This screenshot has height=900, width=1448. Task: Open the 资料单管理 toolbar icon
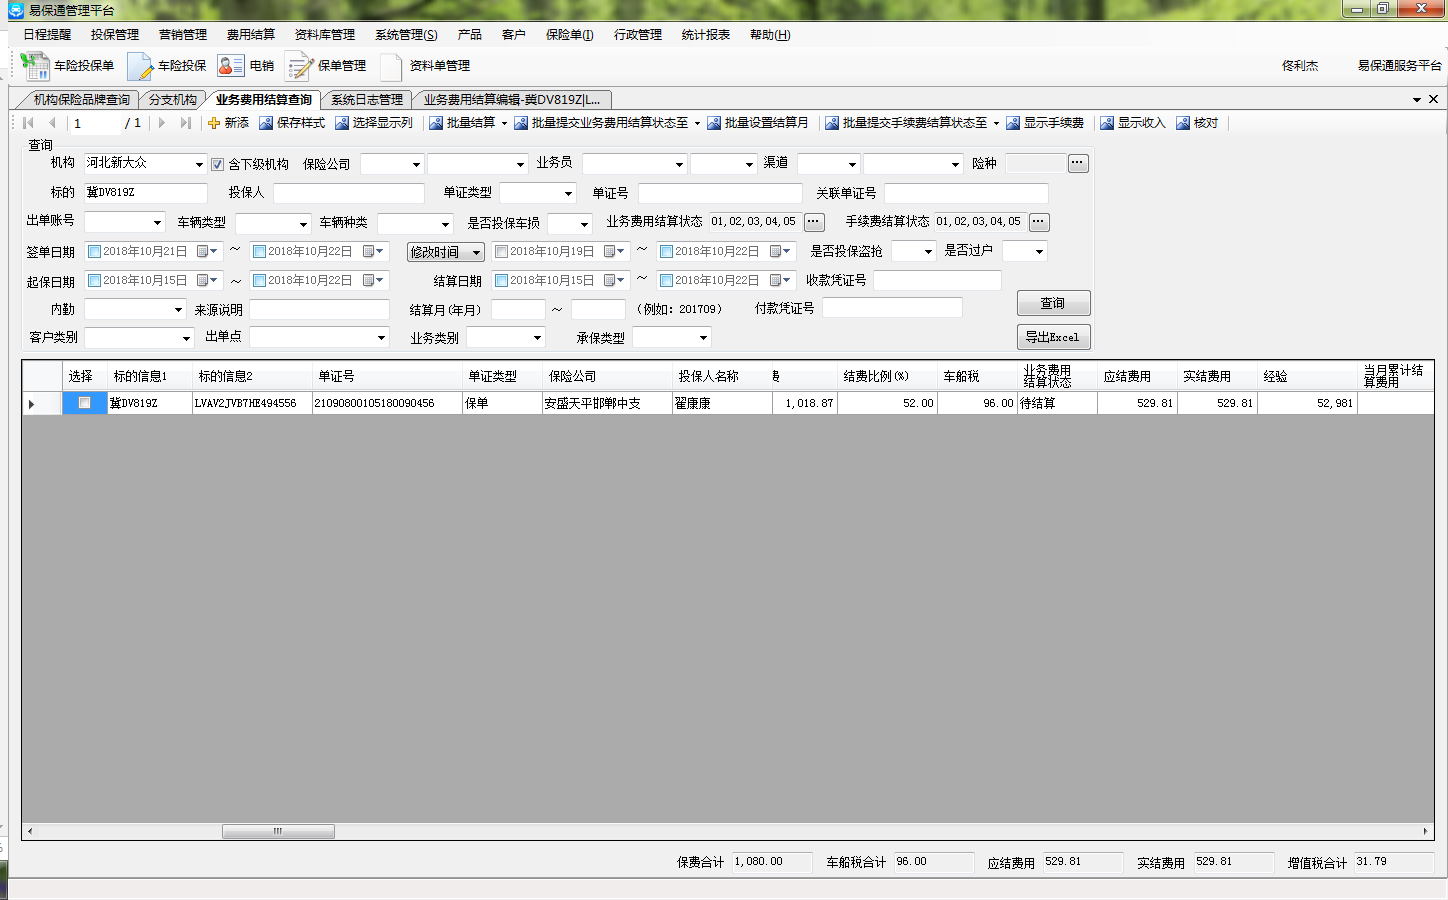392,66
